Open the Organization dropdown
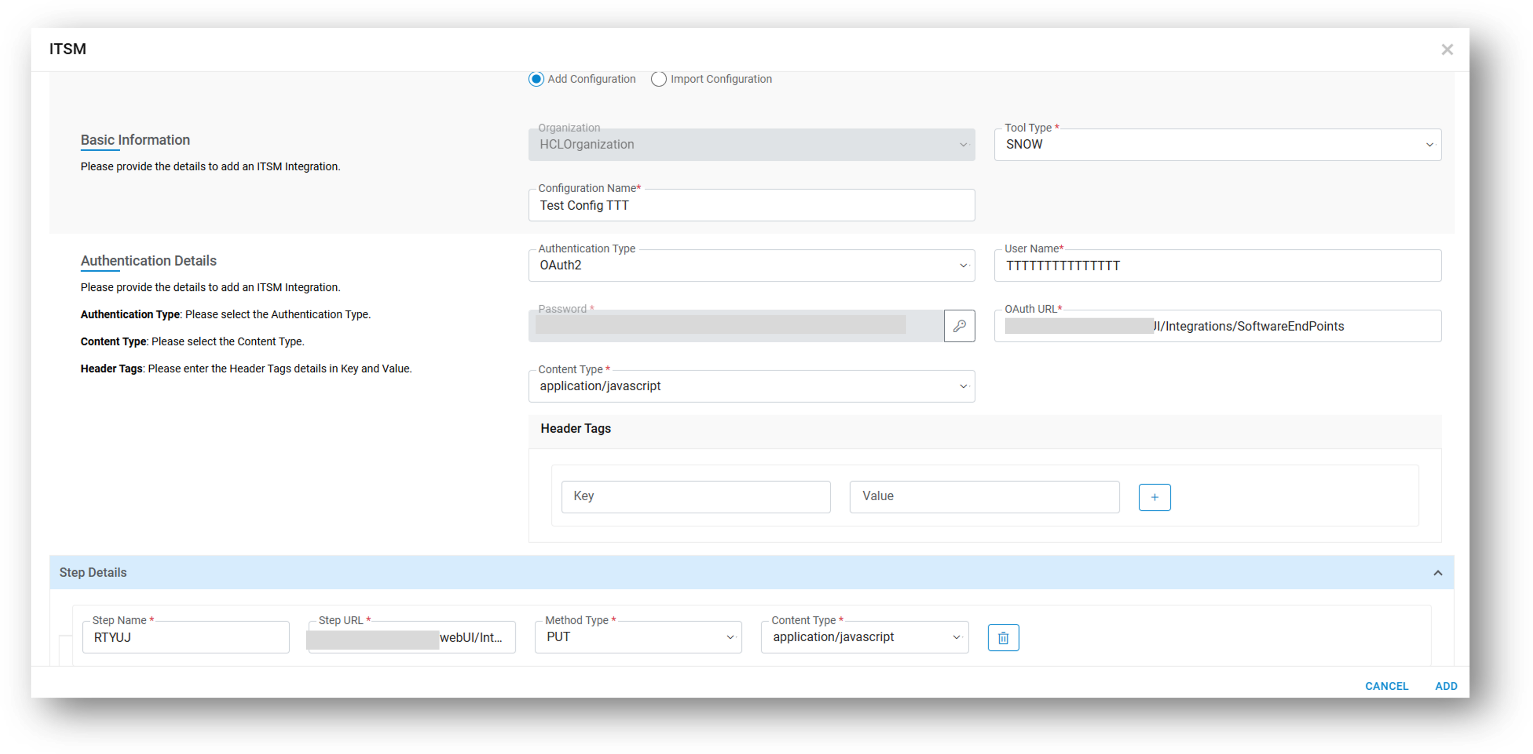This screenshot has height=754, width=1533. (751, 144)
